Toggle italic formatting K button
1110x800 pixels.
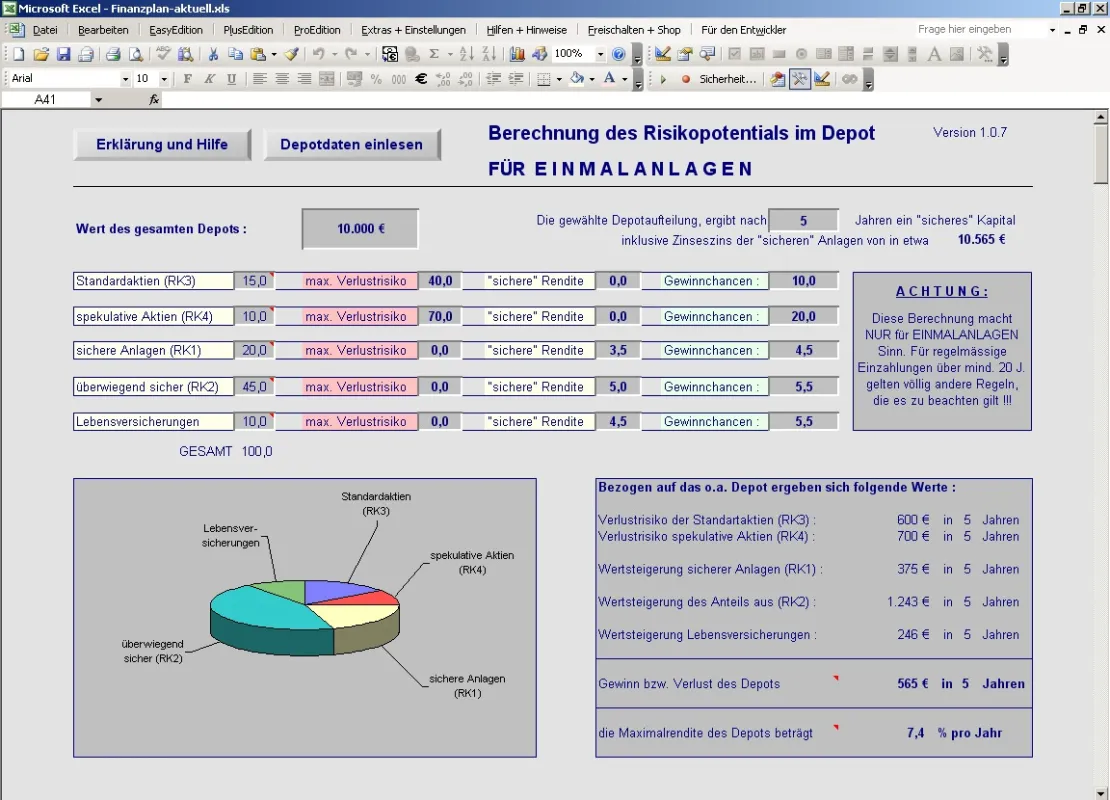[x=210, y=79]
